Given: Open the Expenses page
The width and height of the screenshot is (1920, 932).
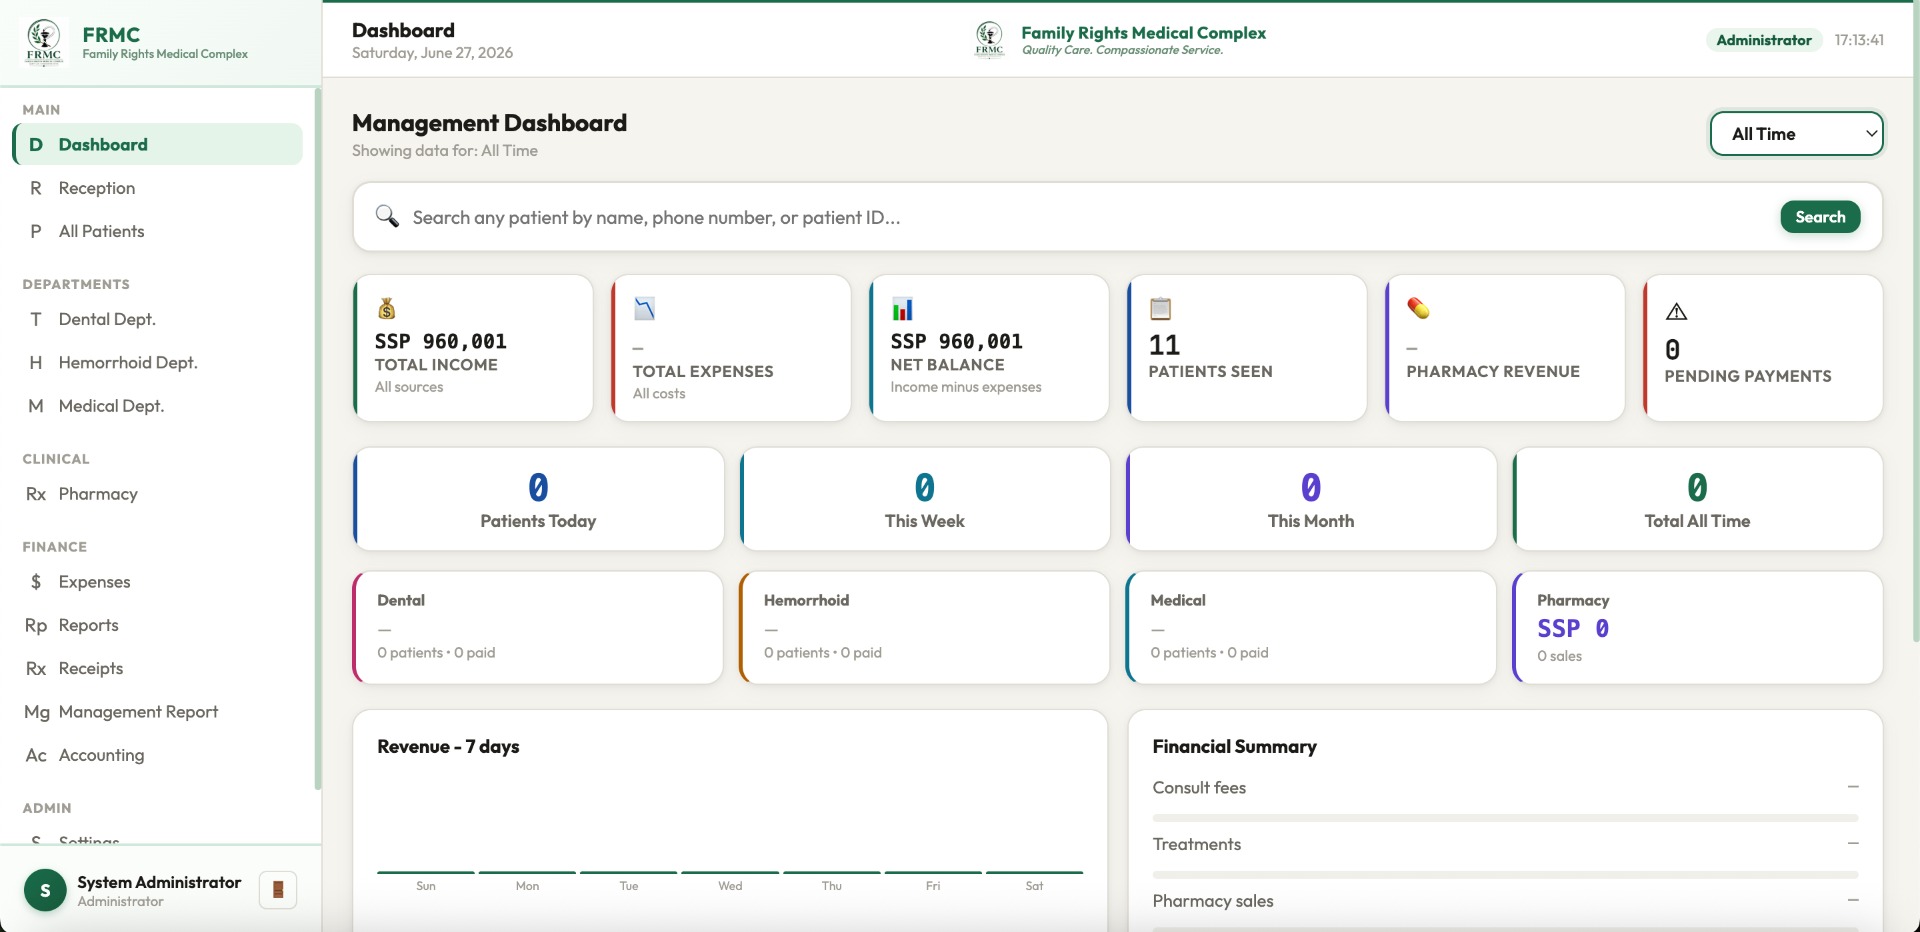Looking at the screenshot, I should point(157,582).
